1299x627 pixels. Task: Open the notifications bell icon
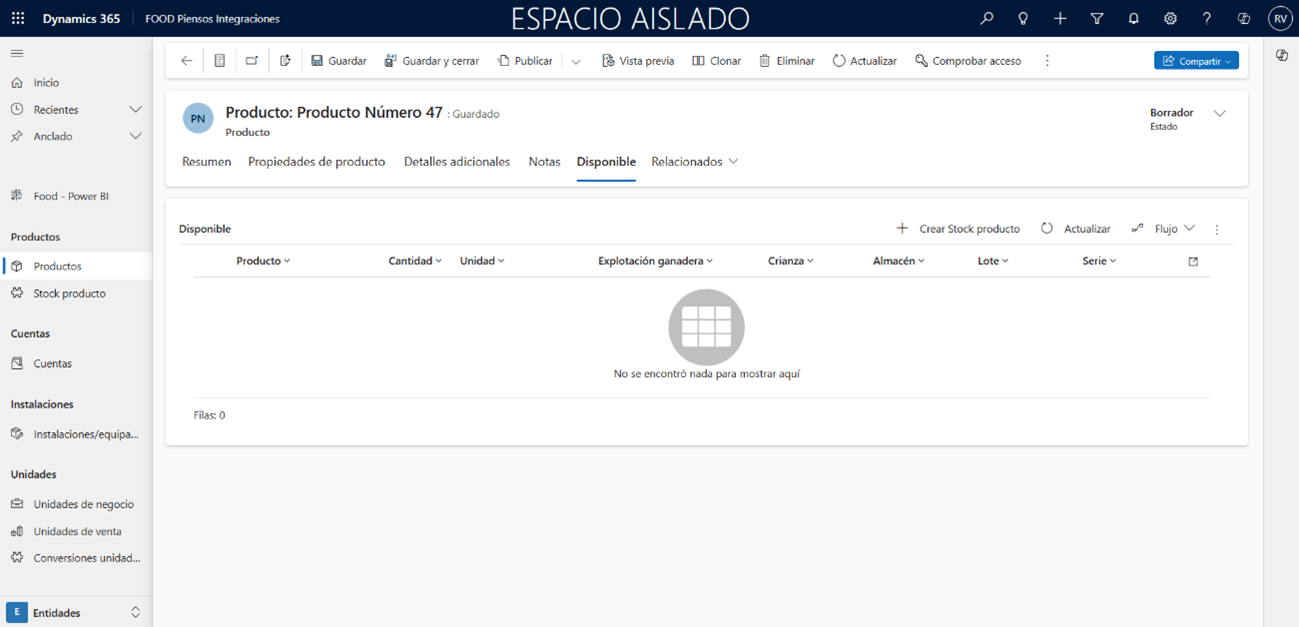point(1133,19)
